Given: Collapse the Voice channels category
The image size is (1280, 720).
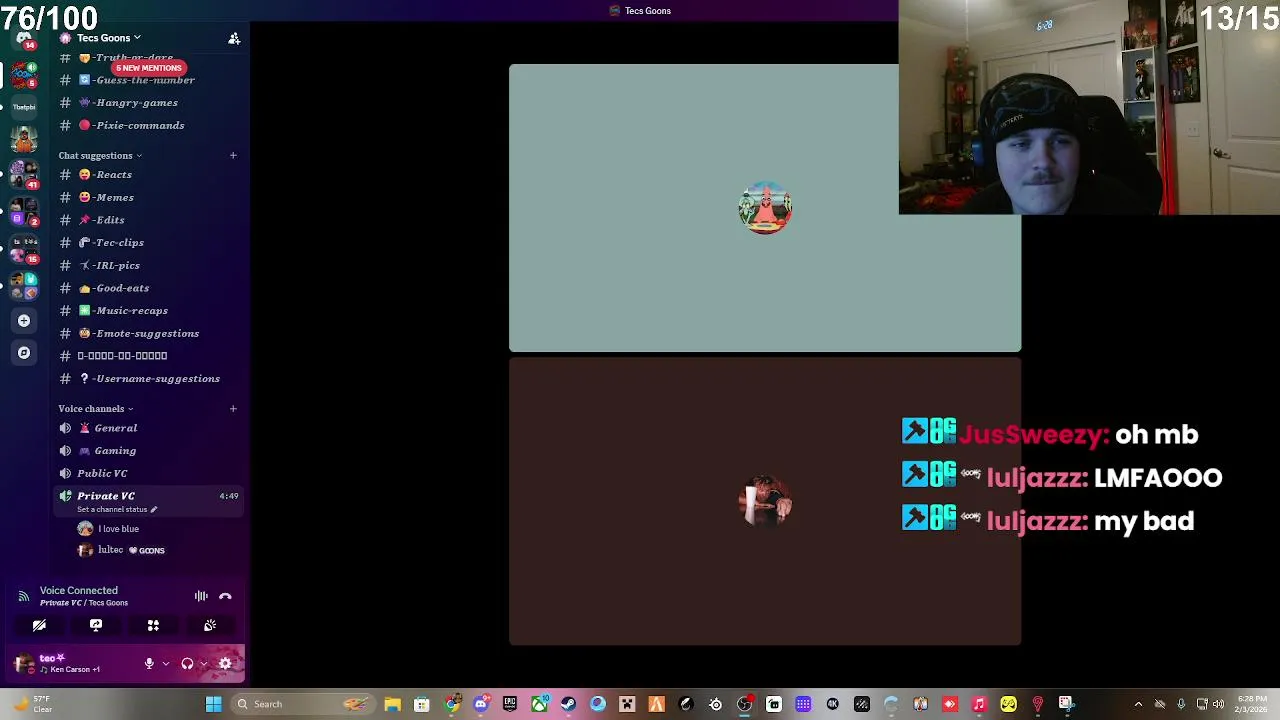Looking at the screenshot, I should (96, 409).
